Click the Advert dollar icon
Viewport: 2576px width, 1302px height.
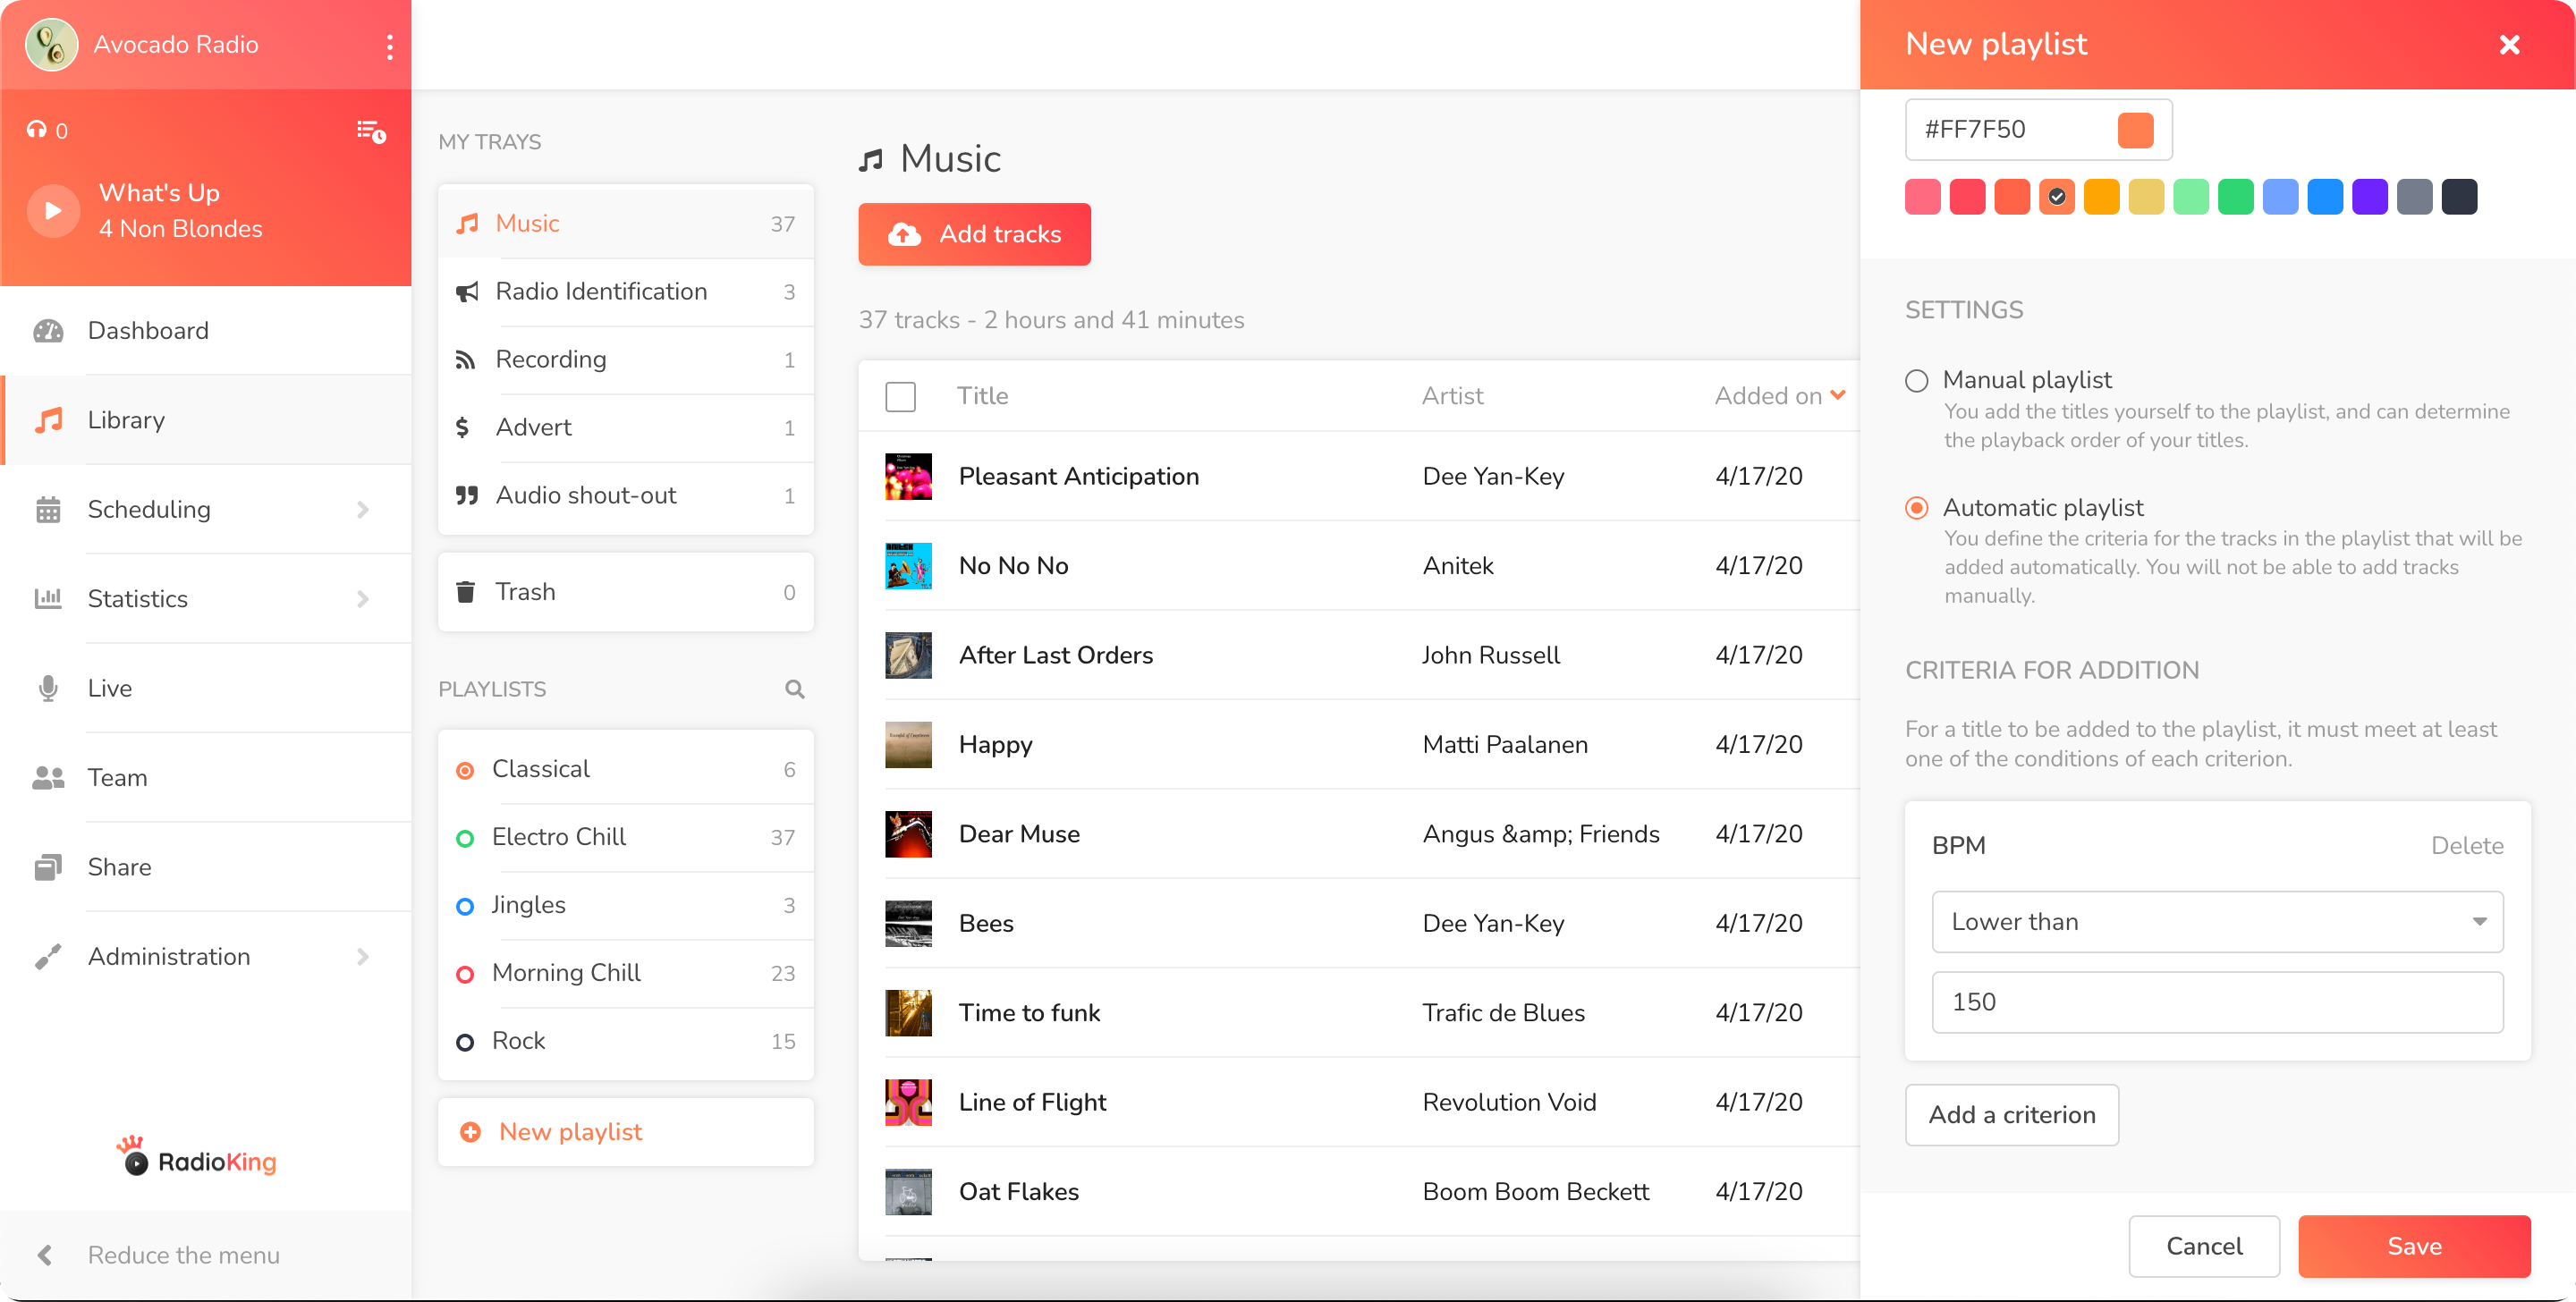462,427
